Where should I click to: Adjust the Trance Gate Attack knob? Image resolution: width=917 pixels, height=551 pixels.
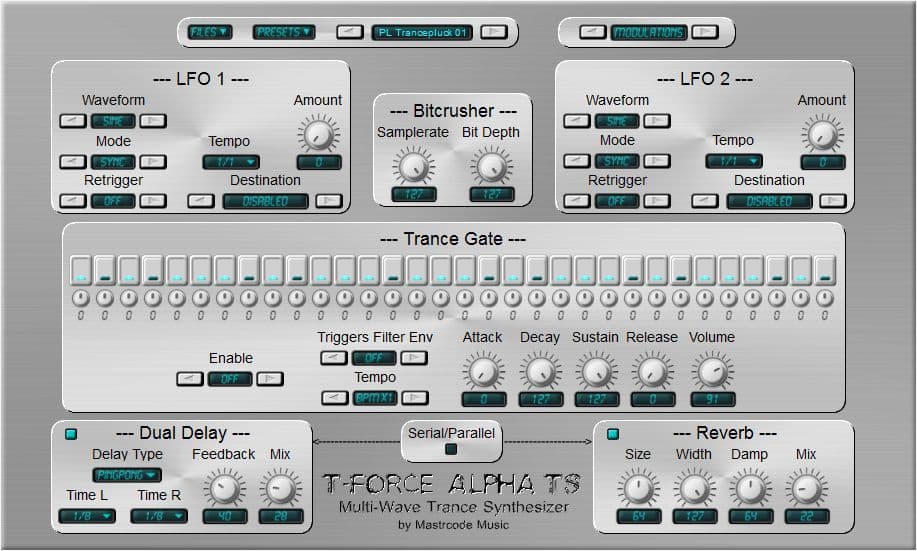tap(483, 371)
